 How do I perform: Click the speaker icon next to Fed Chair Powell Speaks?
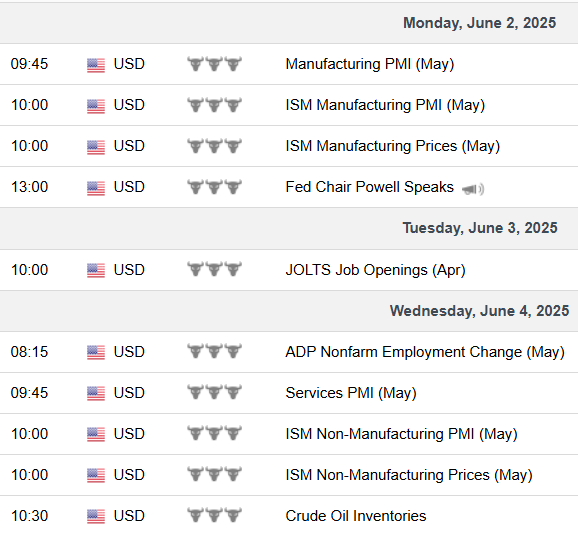pyautogui.click(x=473, y=189)
